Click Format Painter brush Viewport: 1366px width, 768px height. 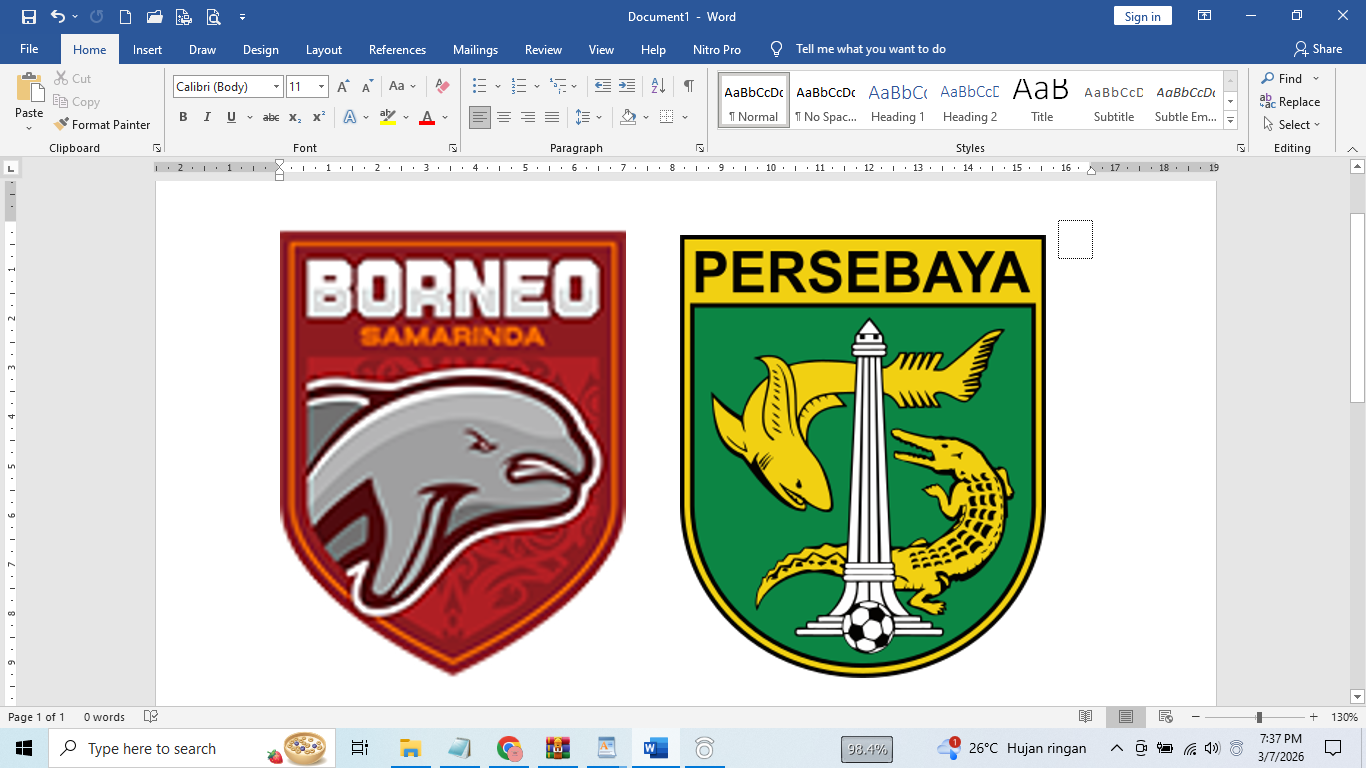[102, 125]
